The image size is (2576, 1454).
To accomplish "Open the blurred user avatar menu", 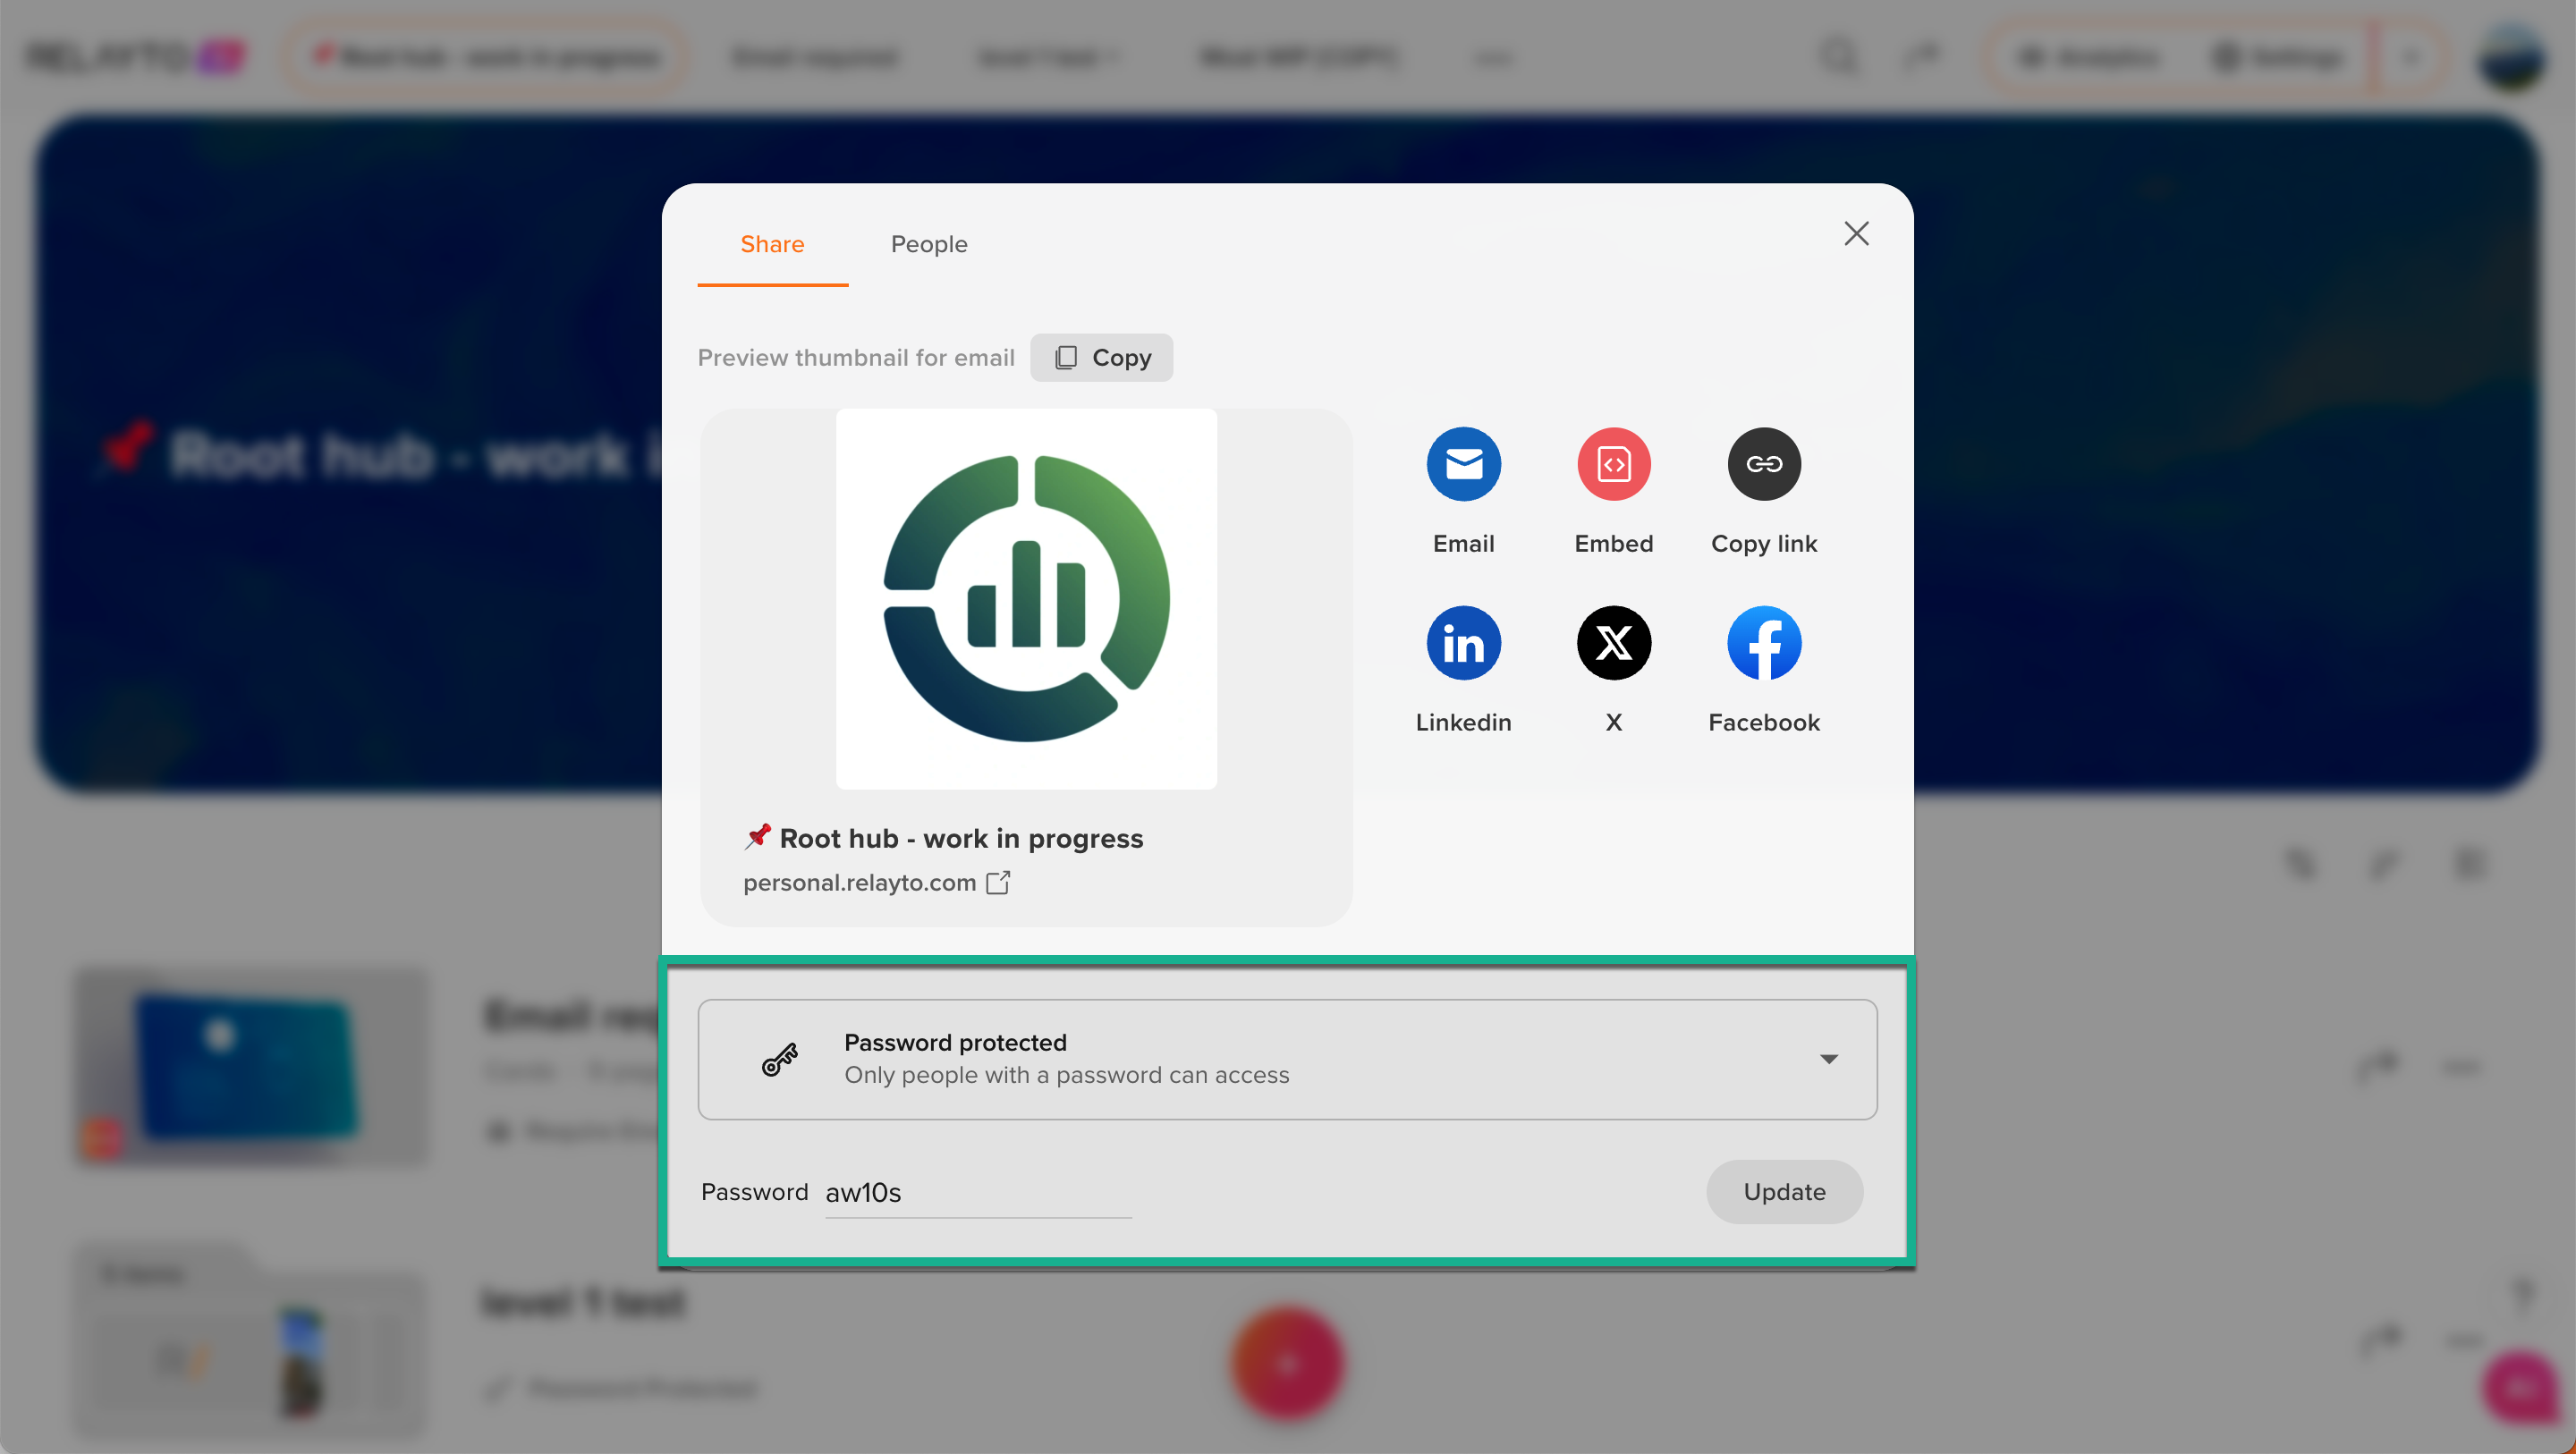I will (x=2511, y=57).
